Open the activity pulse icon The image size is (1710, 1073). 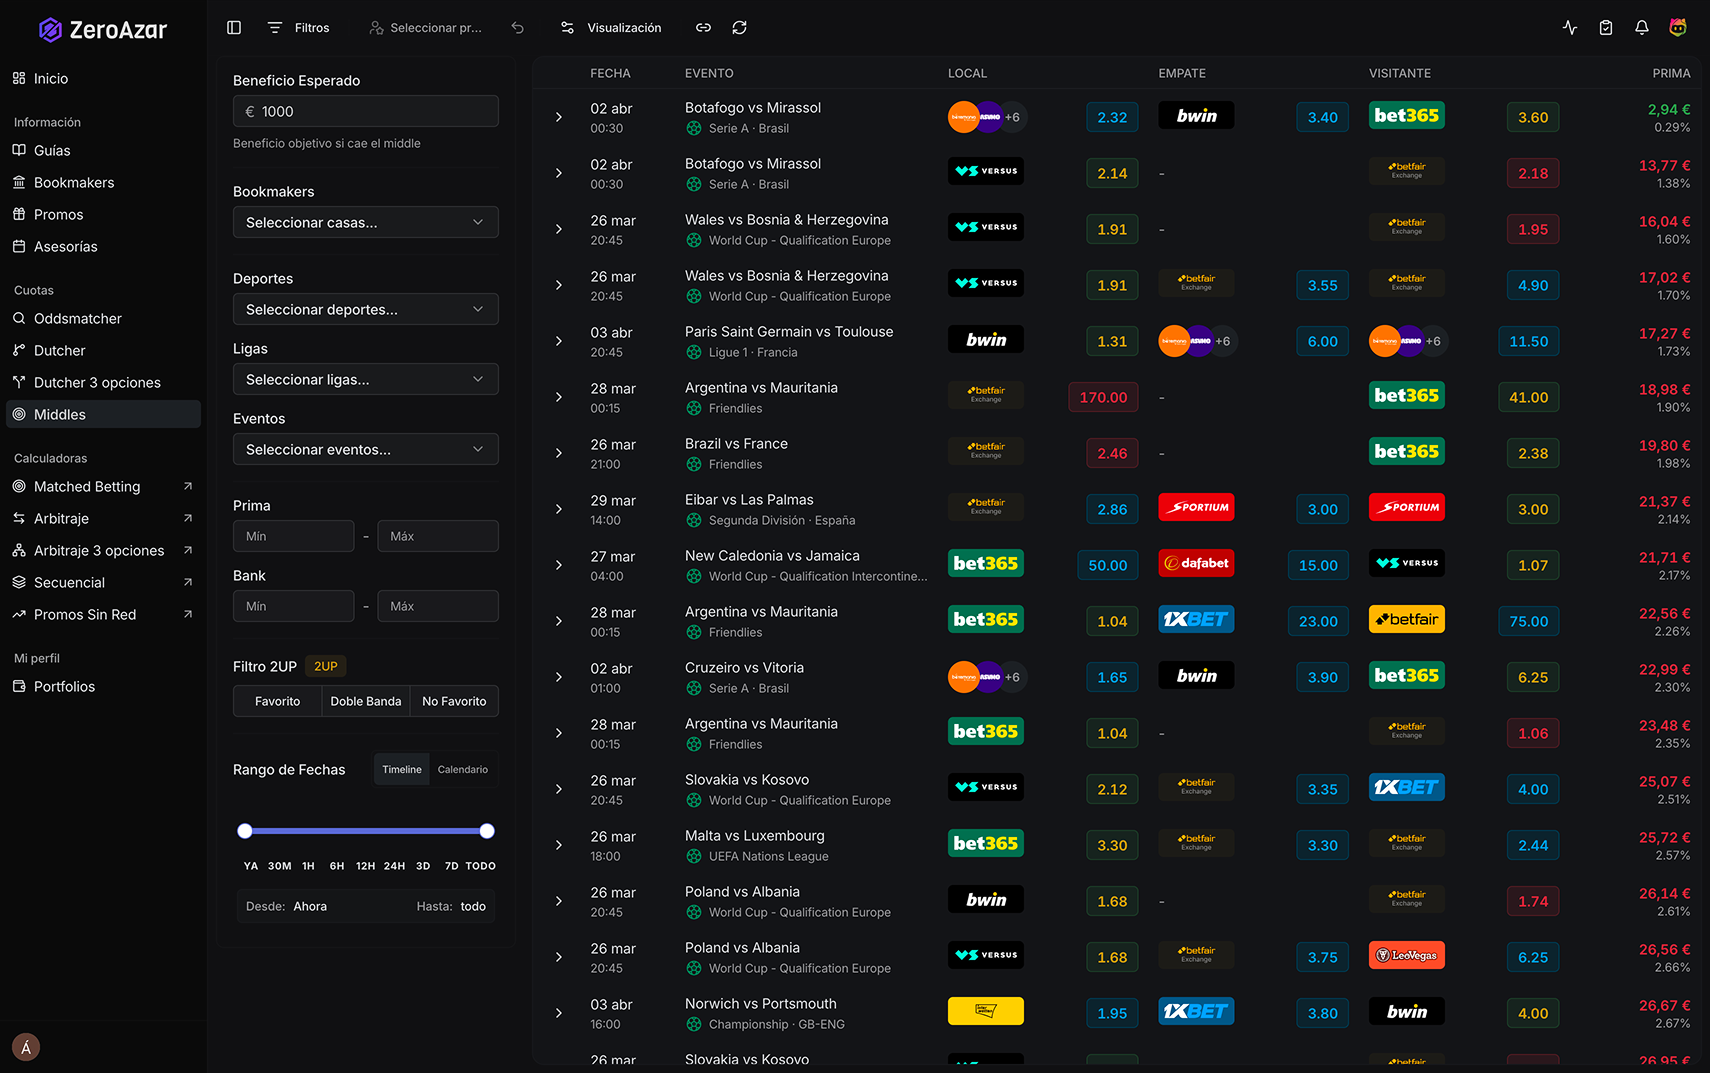coord(1569,28)
